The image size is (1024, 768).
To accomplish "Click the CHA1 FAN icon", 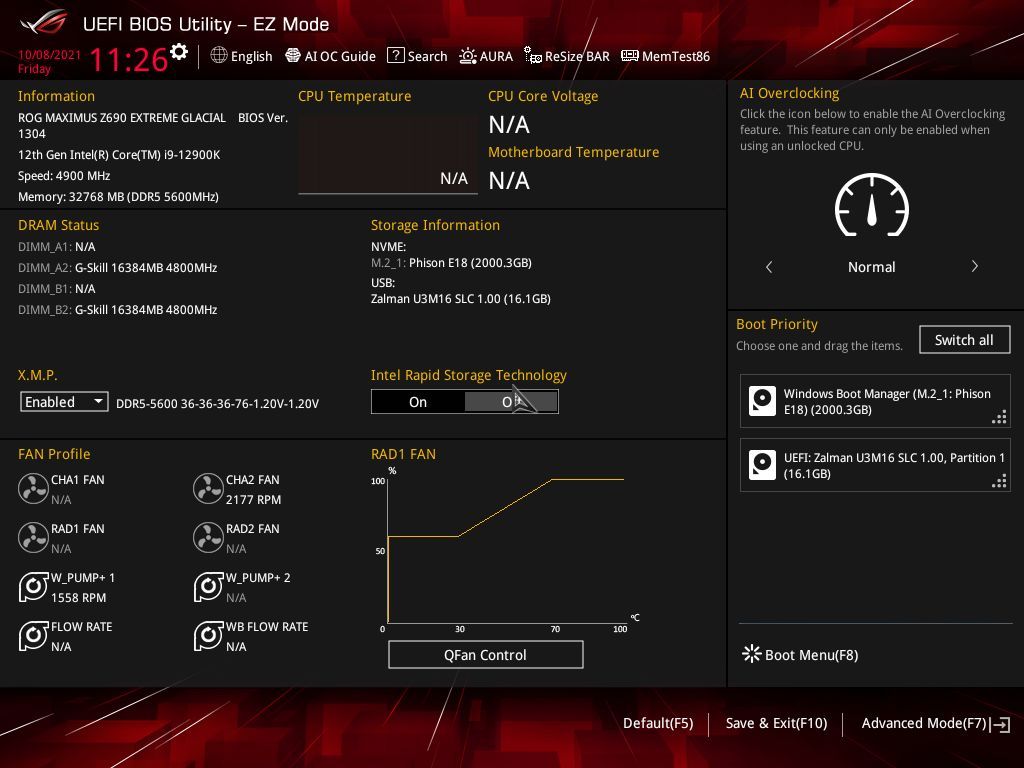I will [33, 488].
